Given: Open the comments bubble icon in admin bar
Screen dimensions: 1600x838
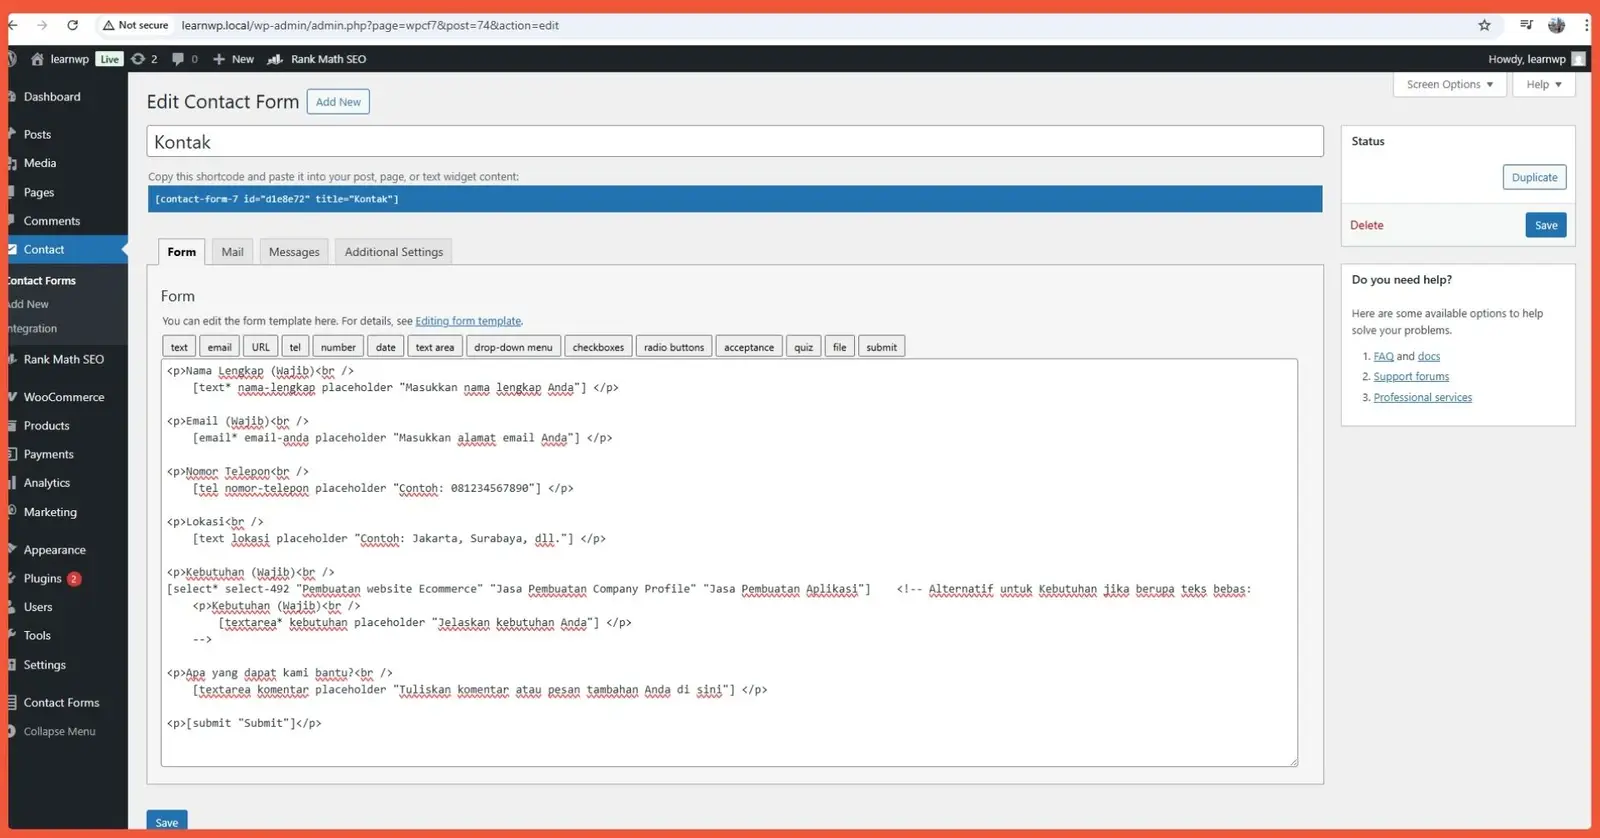Looking at the screenshot, I should pos(178,59).
